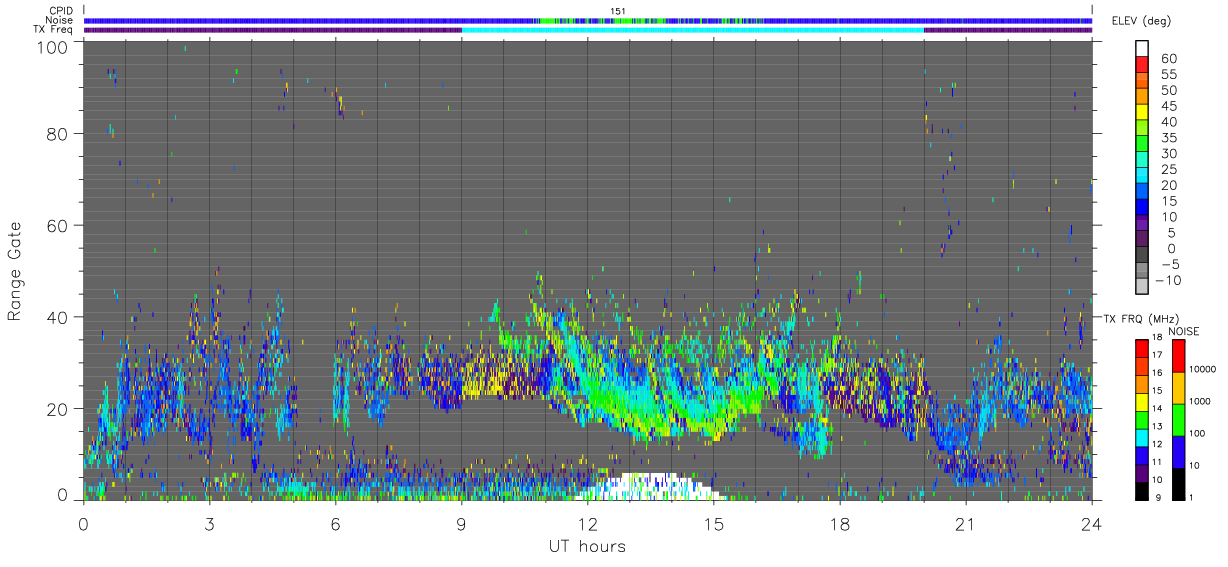The width and height of the screenshot is (1228, 567).
Task: Click the blue Noise strip above the plot
Action: coord(588,20)
